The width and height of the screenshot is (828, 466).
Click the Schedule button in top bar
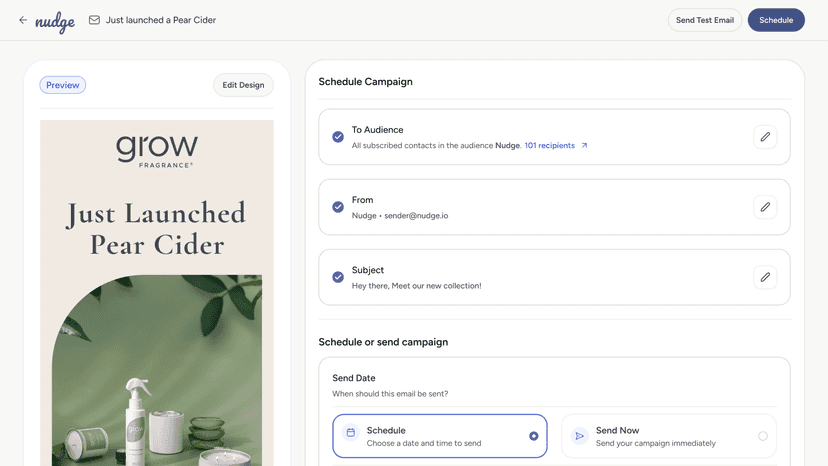pos(776,20)
